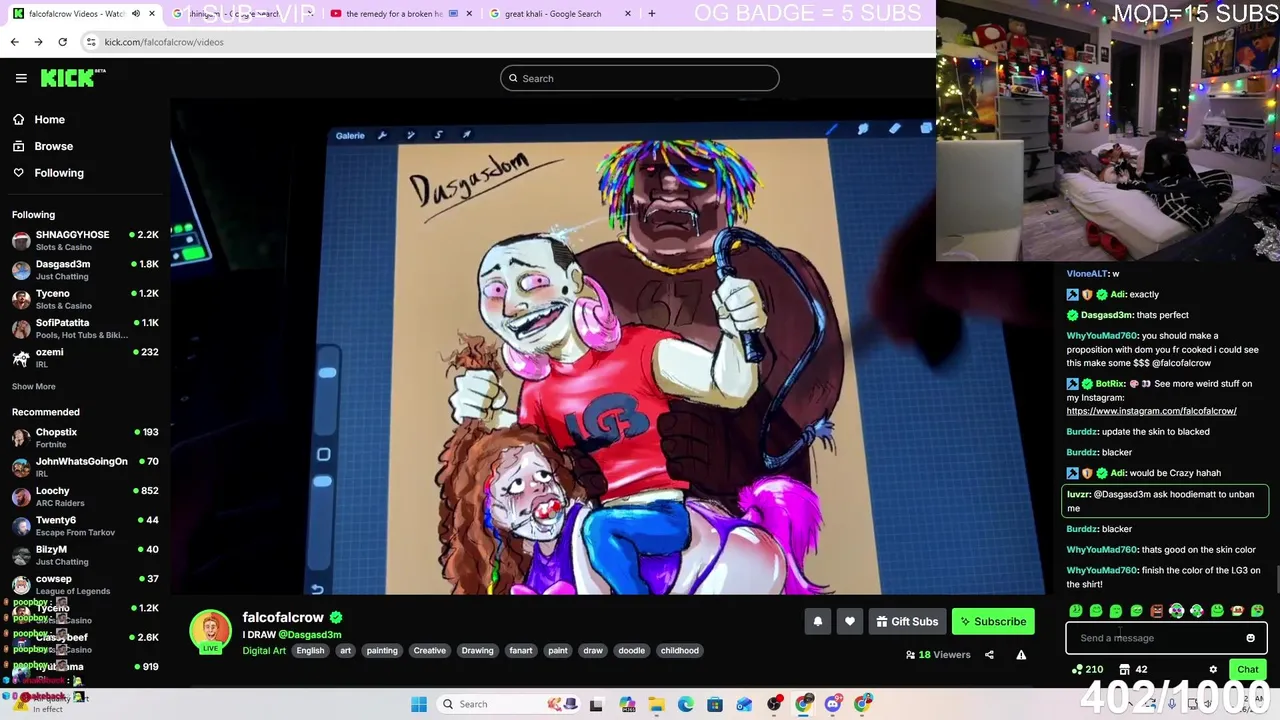Click browser forward arrow
Screen dimensions: 1280x720
pyautogui.click(x=38, y=42)
